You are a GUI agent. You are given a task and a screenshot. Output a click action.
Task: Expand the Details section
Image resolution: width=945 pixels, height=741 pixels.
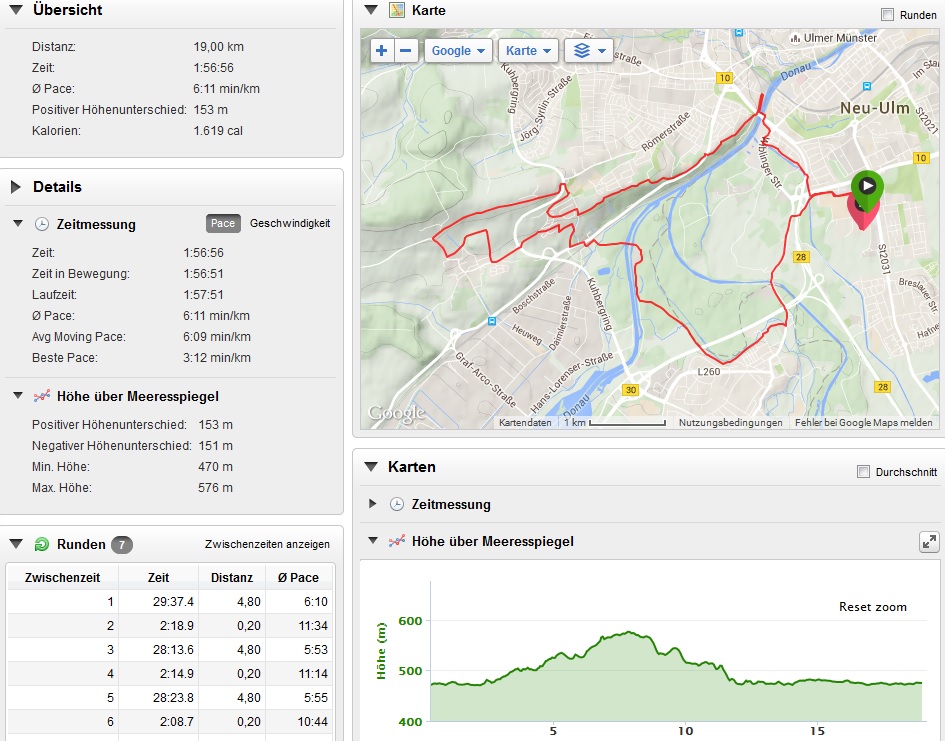coord(16,187)
